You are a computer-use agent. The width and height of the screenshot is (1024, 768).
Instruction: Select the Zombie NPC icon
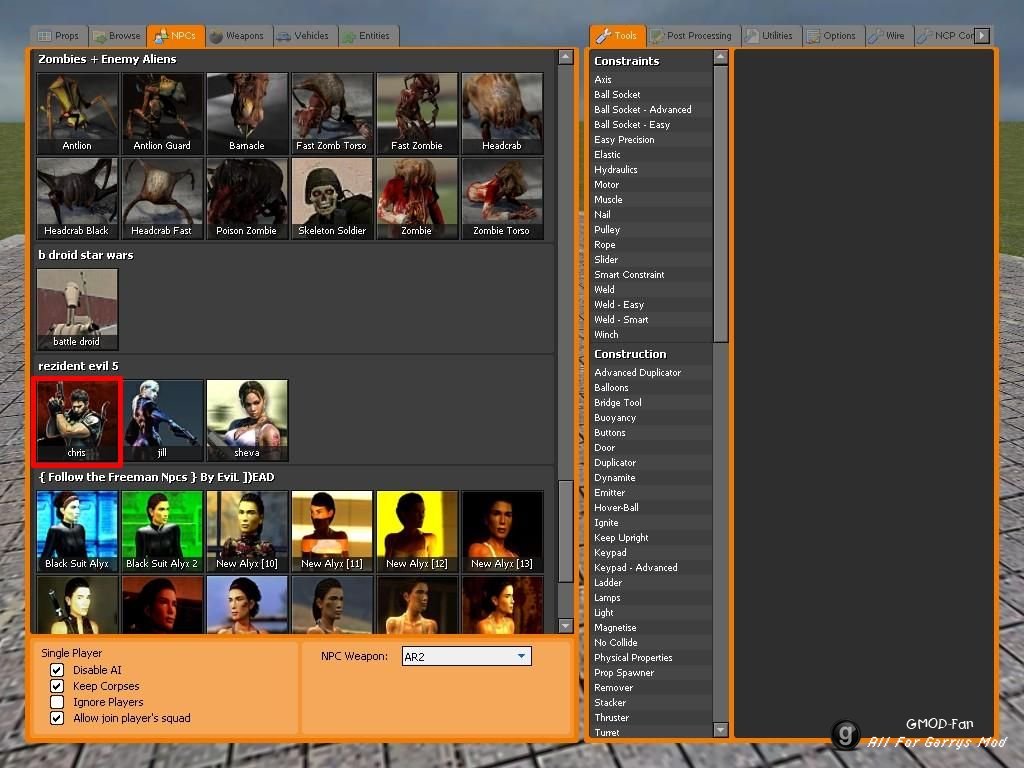[417, 198]
